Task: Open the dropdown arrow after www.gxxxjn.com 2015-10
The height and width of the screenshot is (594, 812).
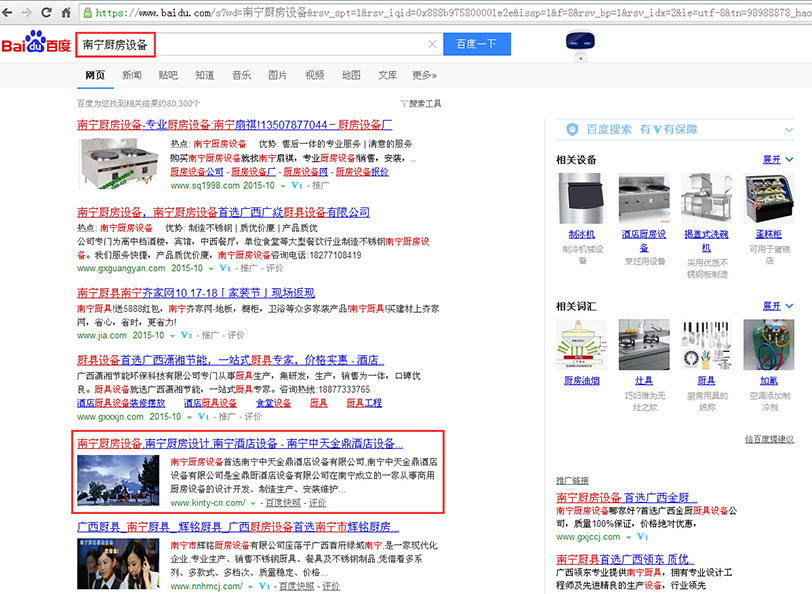Action: [189, 417]
